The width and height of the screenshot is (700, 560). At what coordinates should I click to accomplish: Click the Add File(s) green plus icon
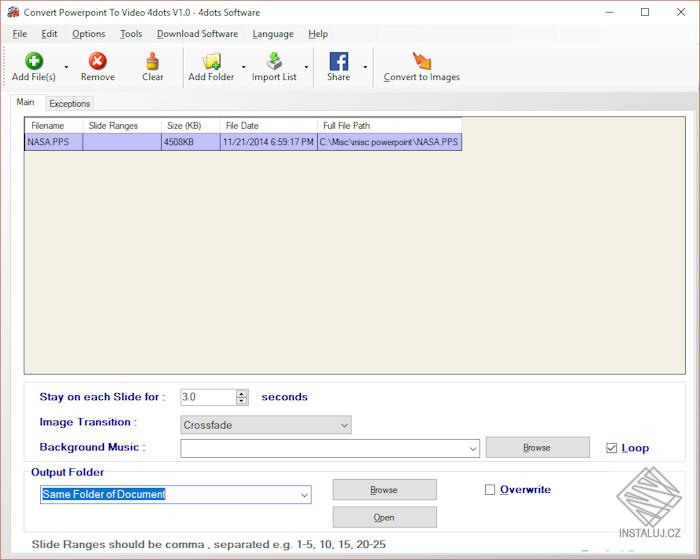click(x=34, y=61)
